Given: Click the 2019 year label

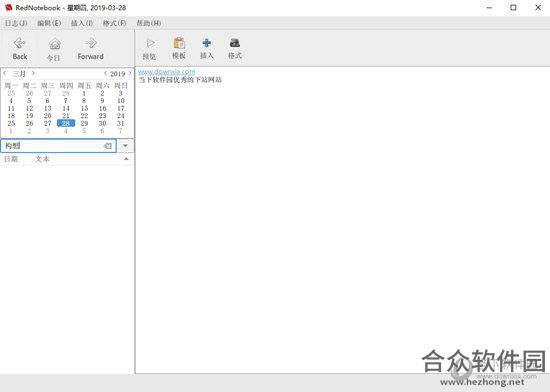Looking at the screenshot, I should click(x=118, y=74).
